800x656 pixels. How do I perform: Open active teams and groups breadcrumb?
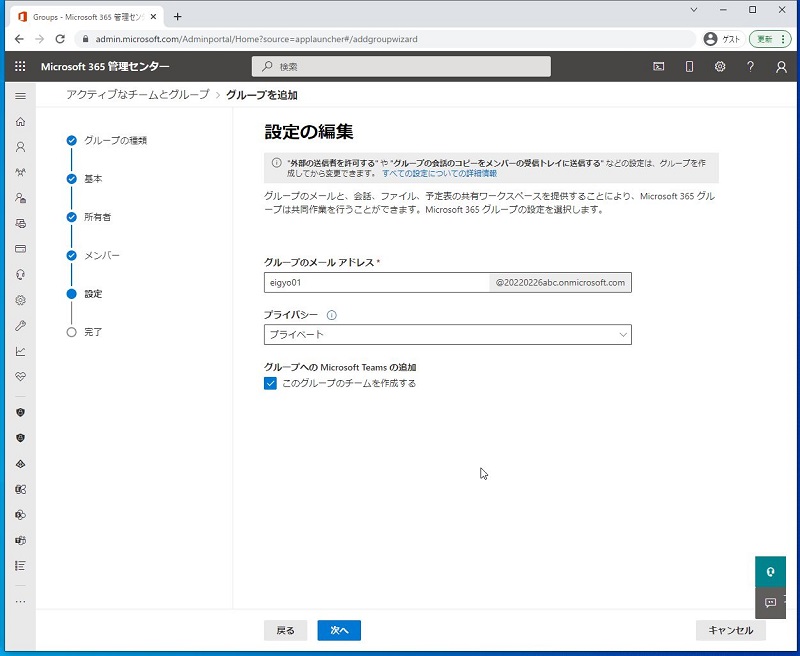(138, 94)
